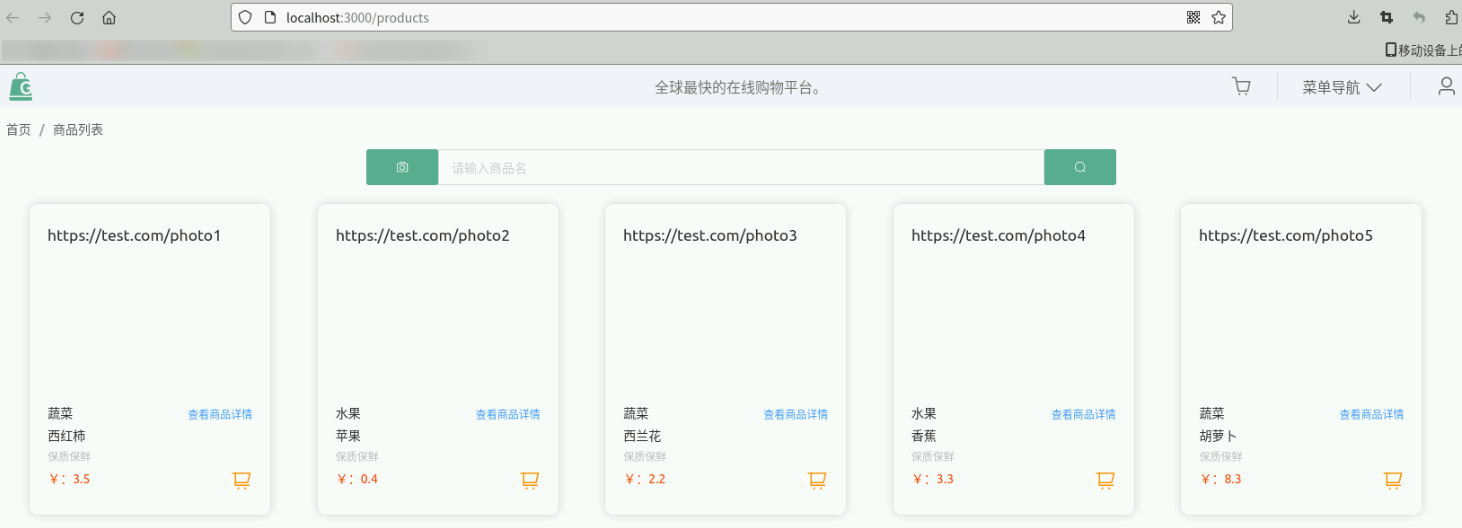The width and height of the screenshot is (1462, 528).
Task: Open the extensions puzzle icon
Action: 1451,17
